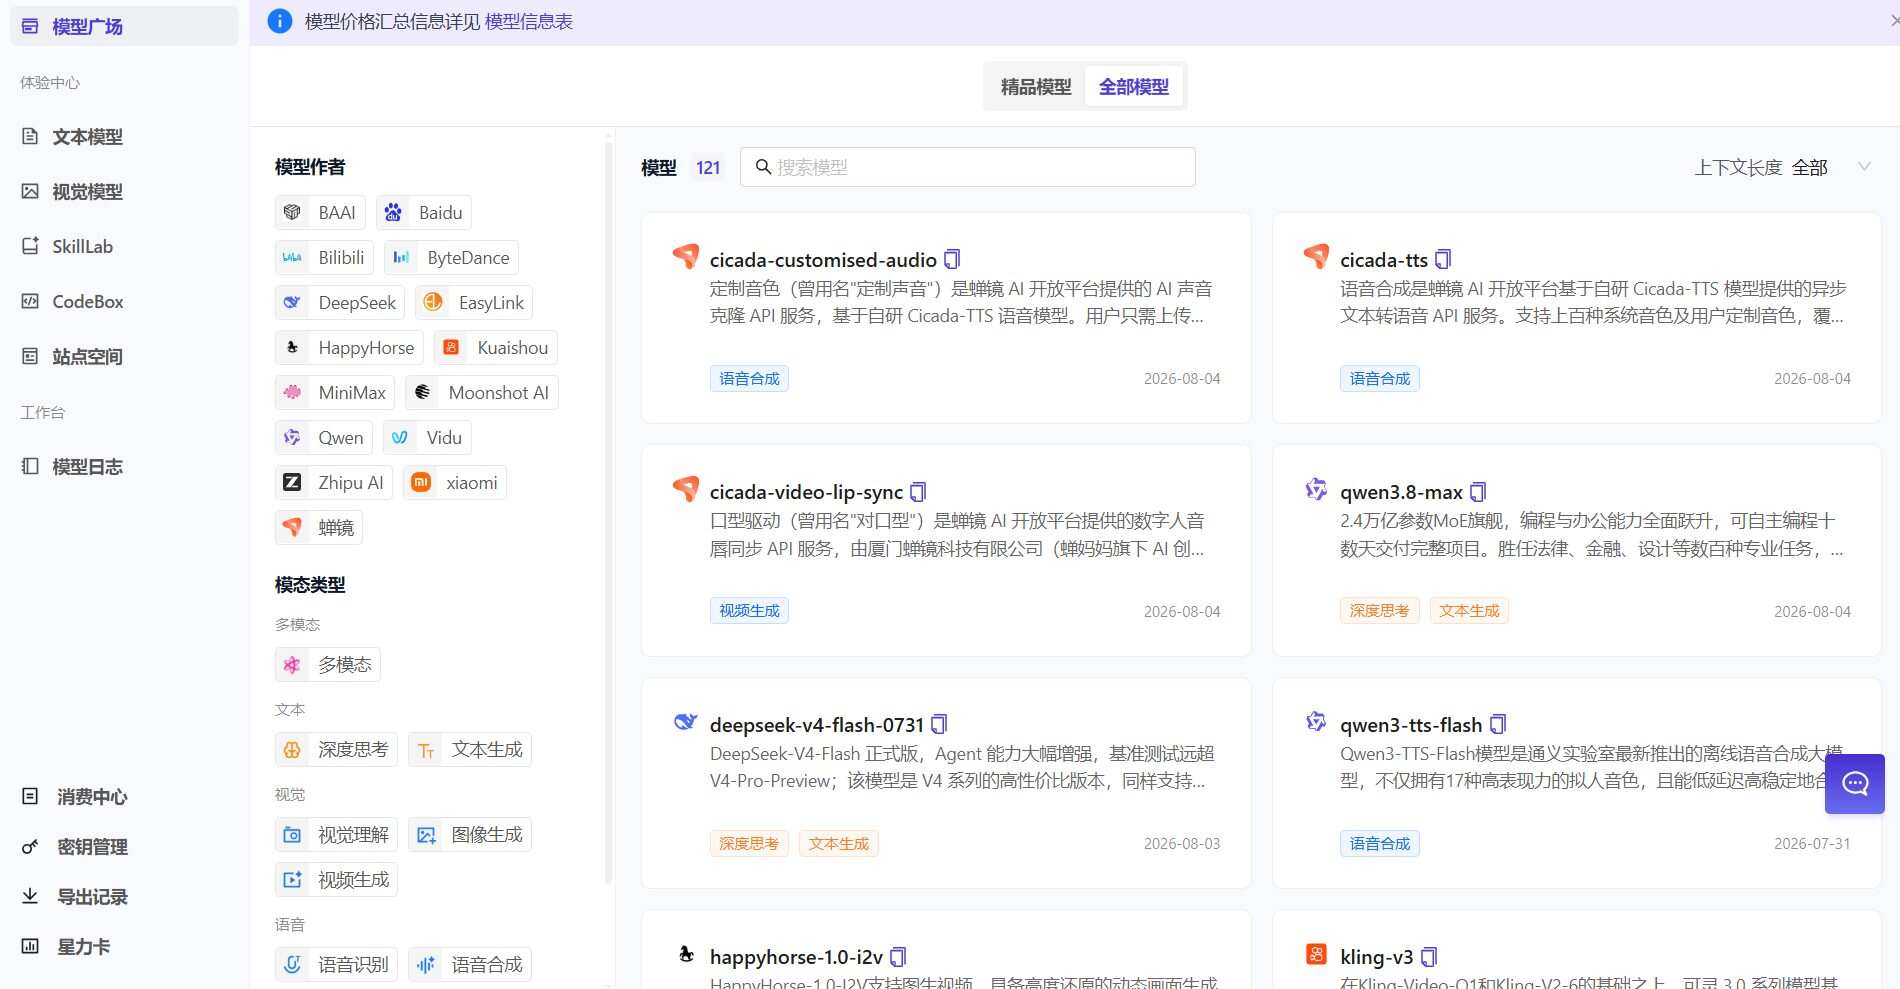Go to 模型广场 in the sidebar
This screenshot has height=989, width=1900.
(124, 26)
